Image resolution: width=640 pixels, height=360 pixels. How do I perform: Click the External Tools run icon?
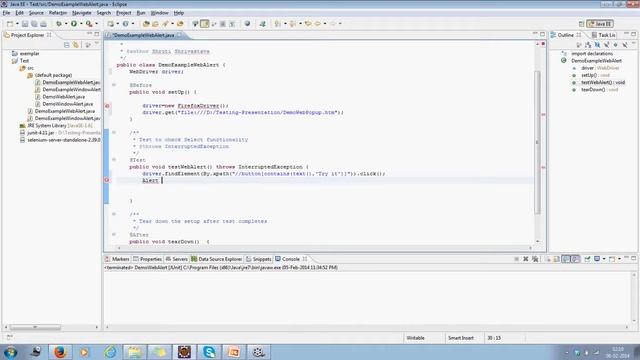[x=89, y=24]
